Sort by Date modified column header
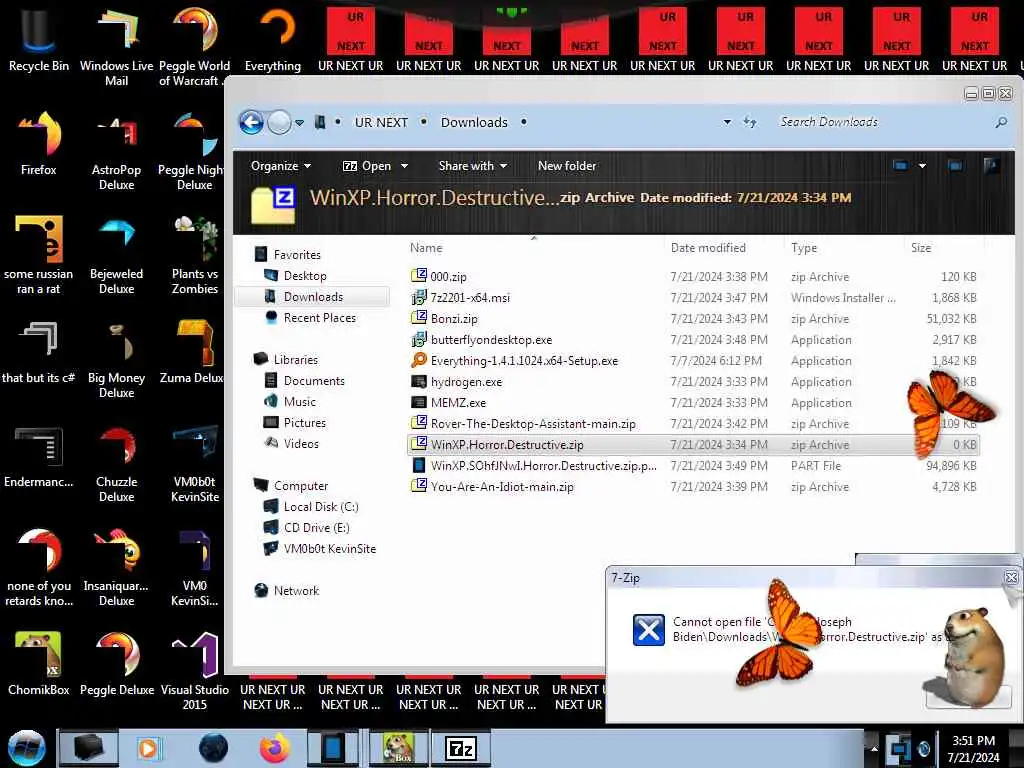The image size is (1024, 768). tap(708, 248)
